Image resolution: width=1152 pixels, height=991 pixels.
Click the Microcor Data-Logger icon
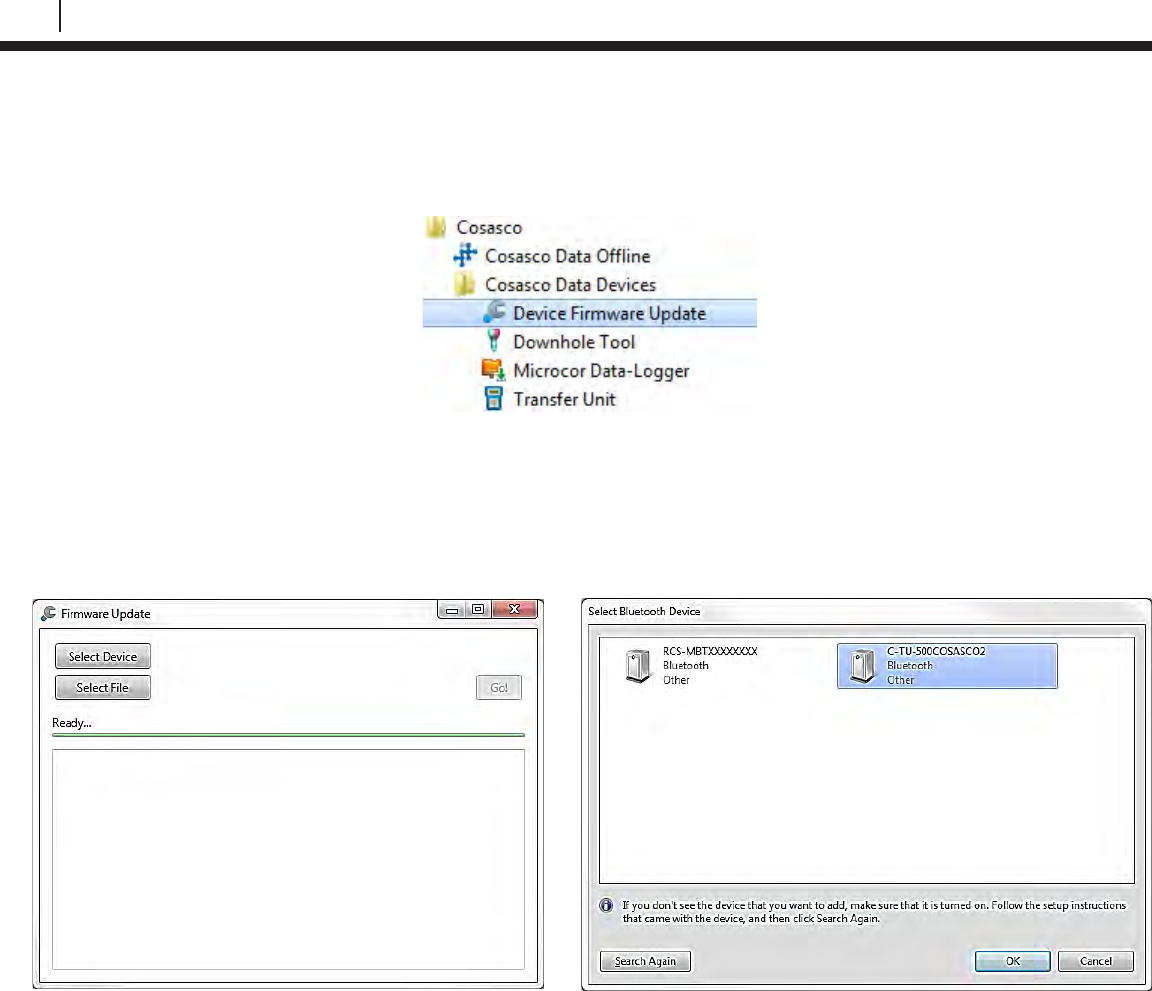click(x=493, y=370)
